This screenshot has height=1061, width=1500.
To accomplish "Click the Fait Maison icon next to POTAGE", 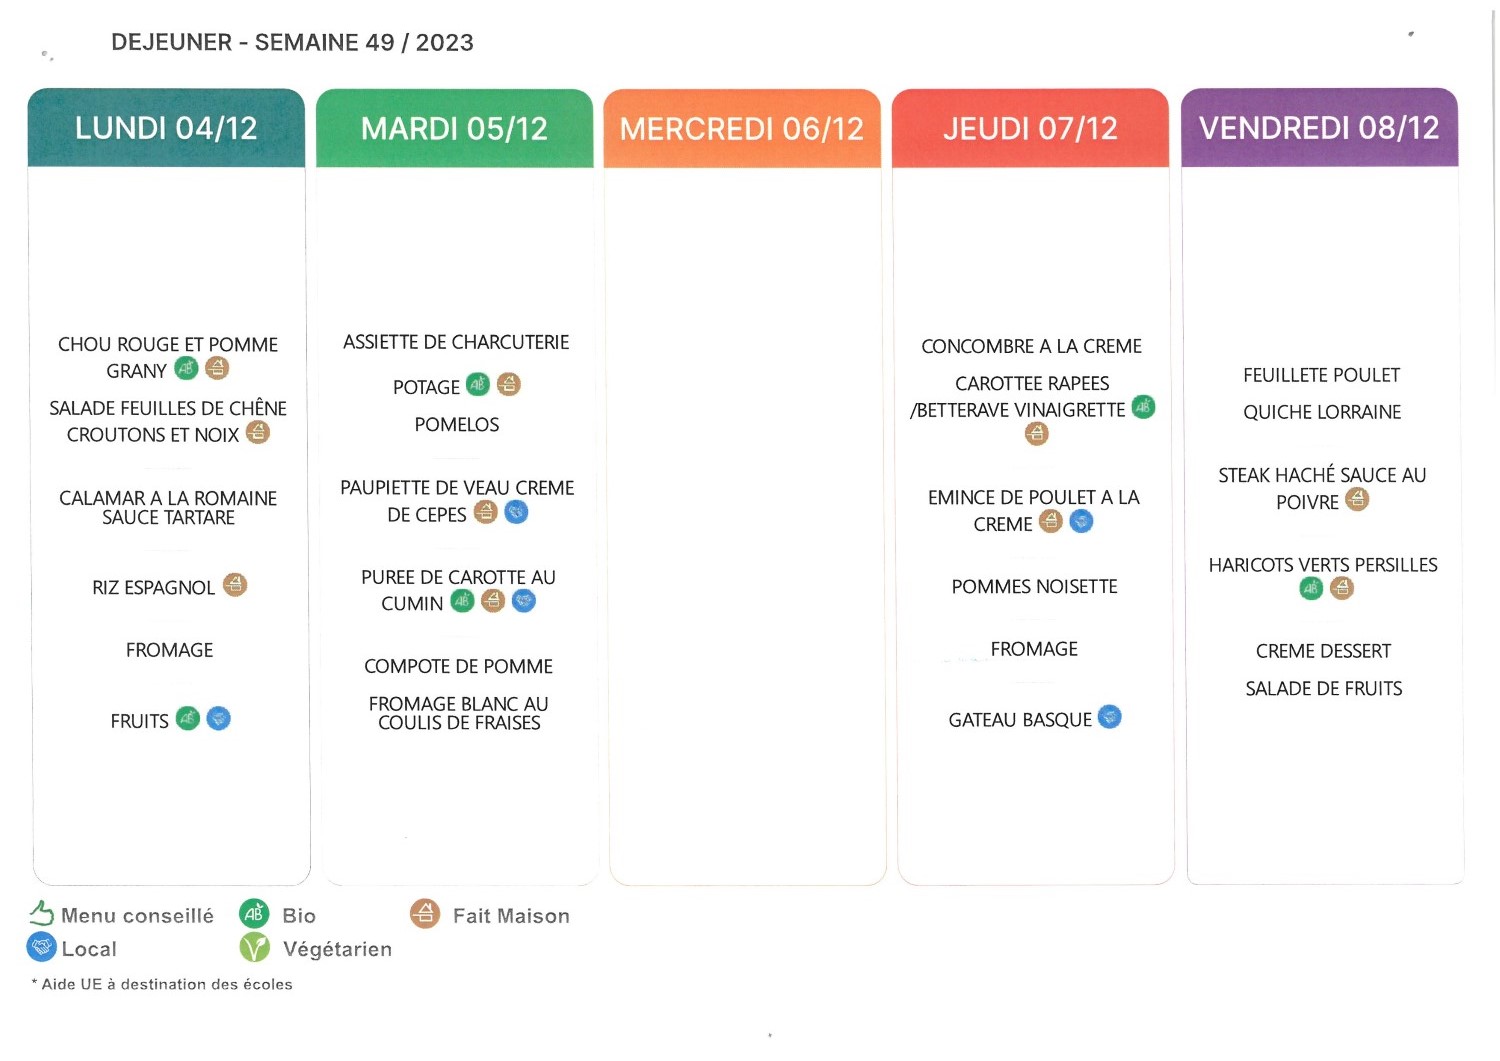I will pos(509,384).
